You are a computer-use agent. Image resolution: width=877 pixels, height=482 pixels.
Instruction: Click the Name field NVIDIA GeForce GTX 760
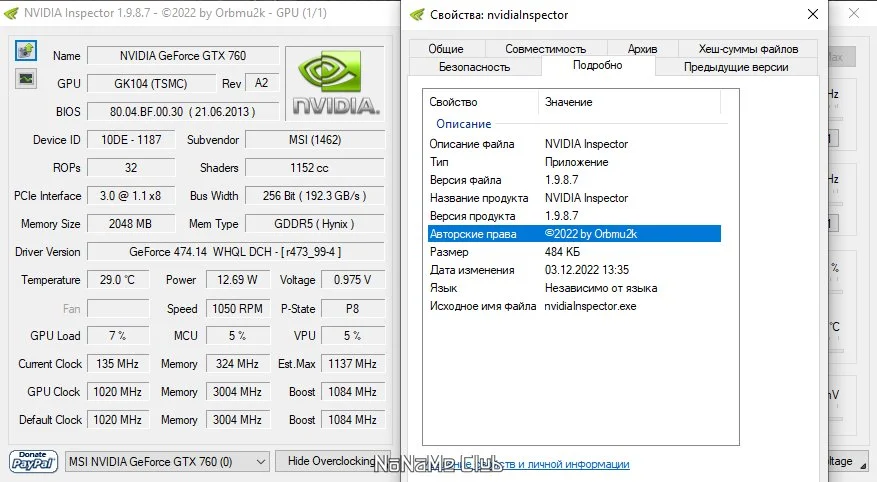point(183,56)
